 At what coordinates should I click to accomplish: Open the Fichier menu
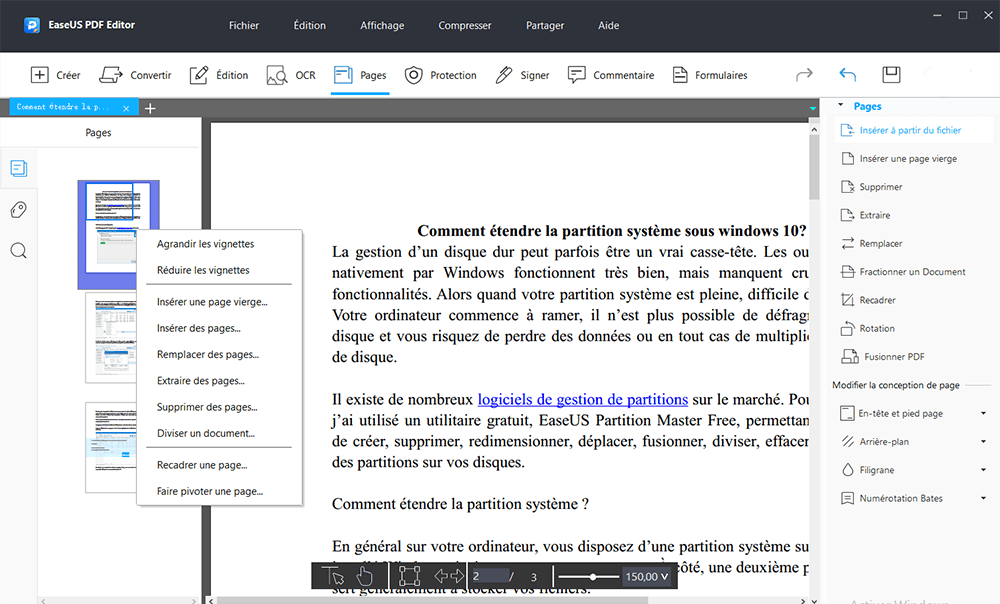pyautogui.click(x=244, y=26)
